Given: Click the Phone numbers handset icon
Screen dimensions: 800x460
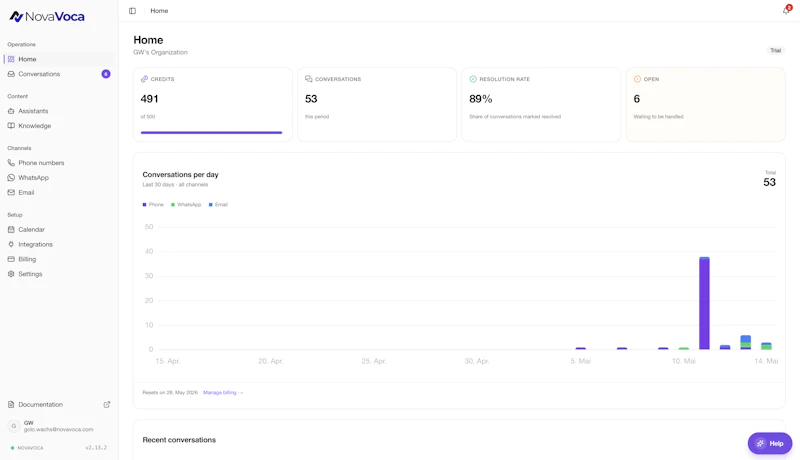Looking at the screenshot, I should tap(11, 163).
